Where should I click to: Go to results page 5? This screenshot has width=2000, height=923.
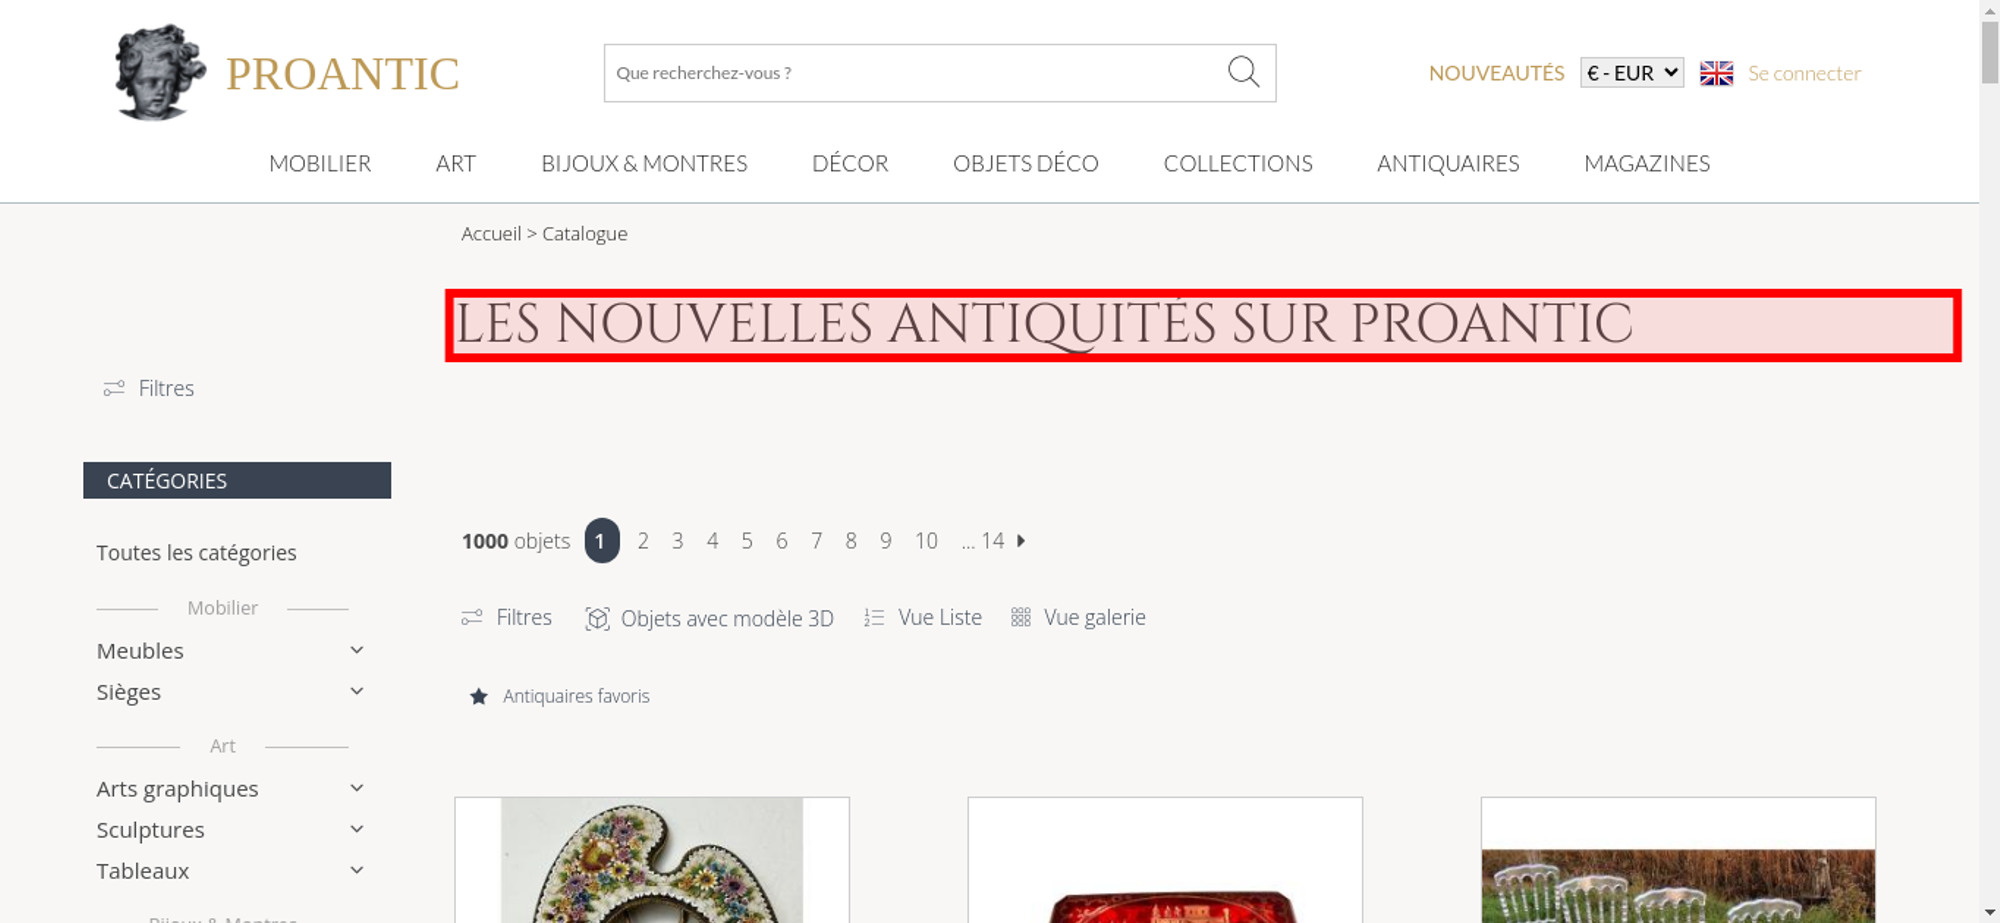click(747, 541)
